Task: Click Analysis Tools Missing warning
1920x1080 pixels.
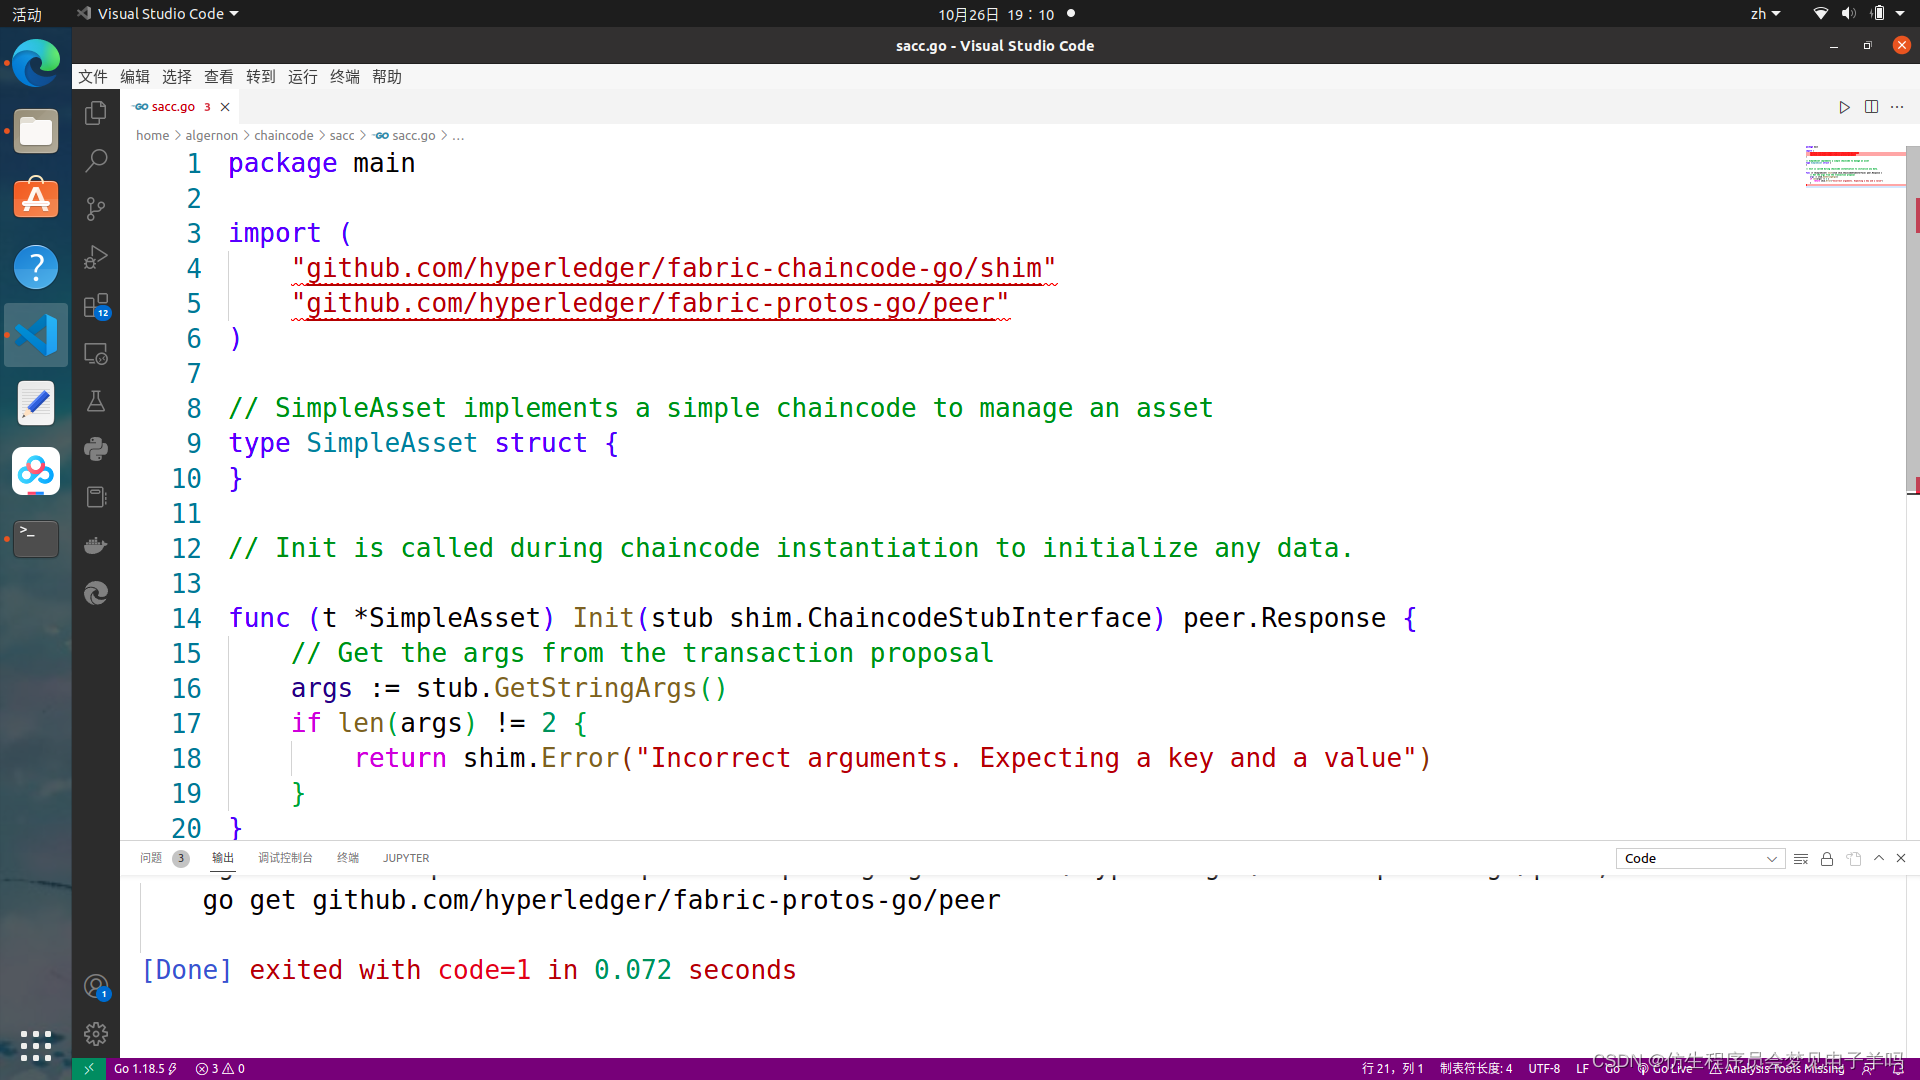Action: tap(1777, 1069)
